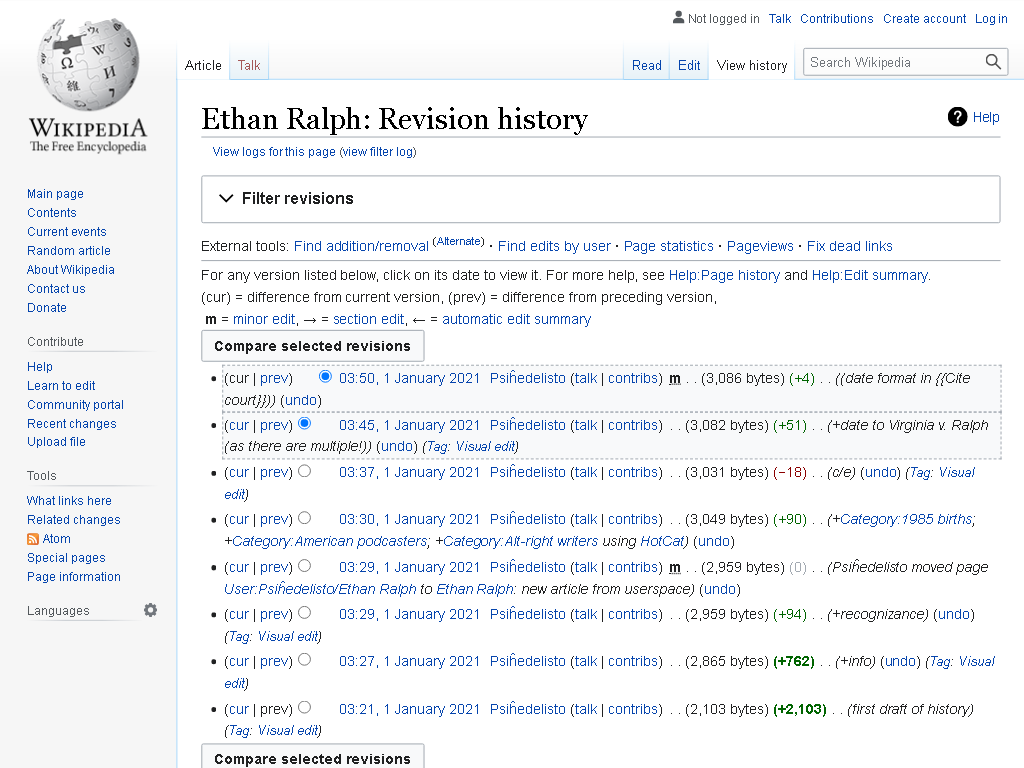The width and height of the screenshot is (1024, 768).
Task: Select the radio button for 03:21 revision
Action: click(x=304, y=707)
